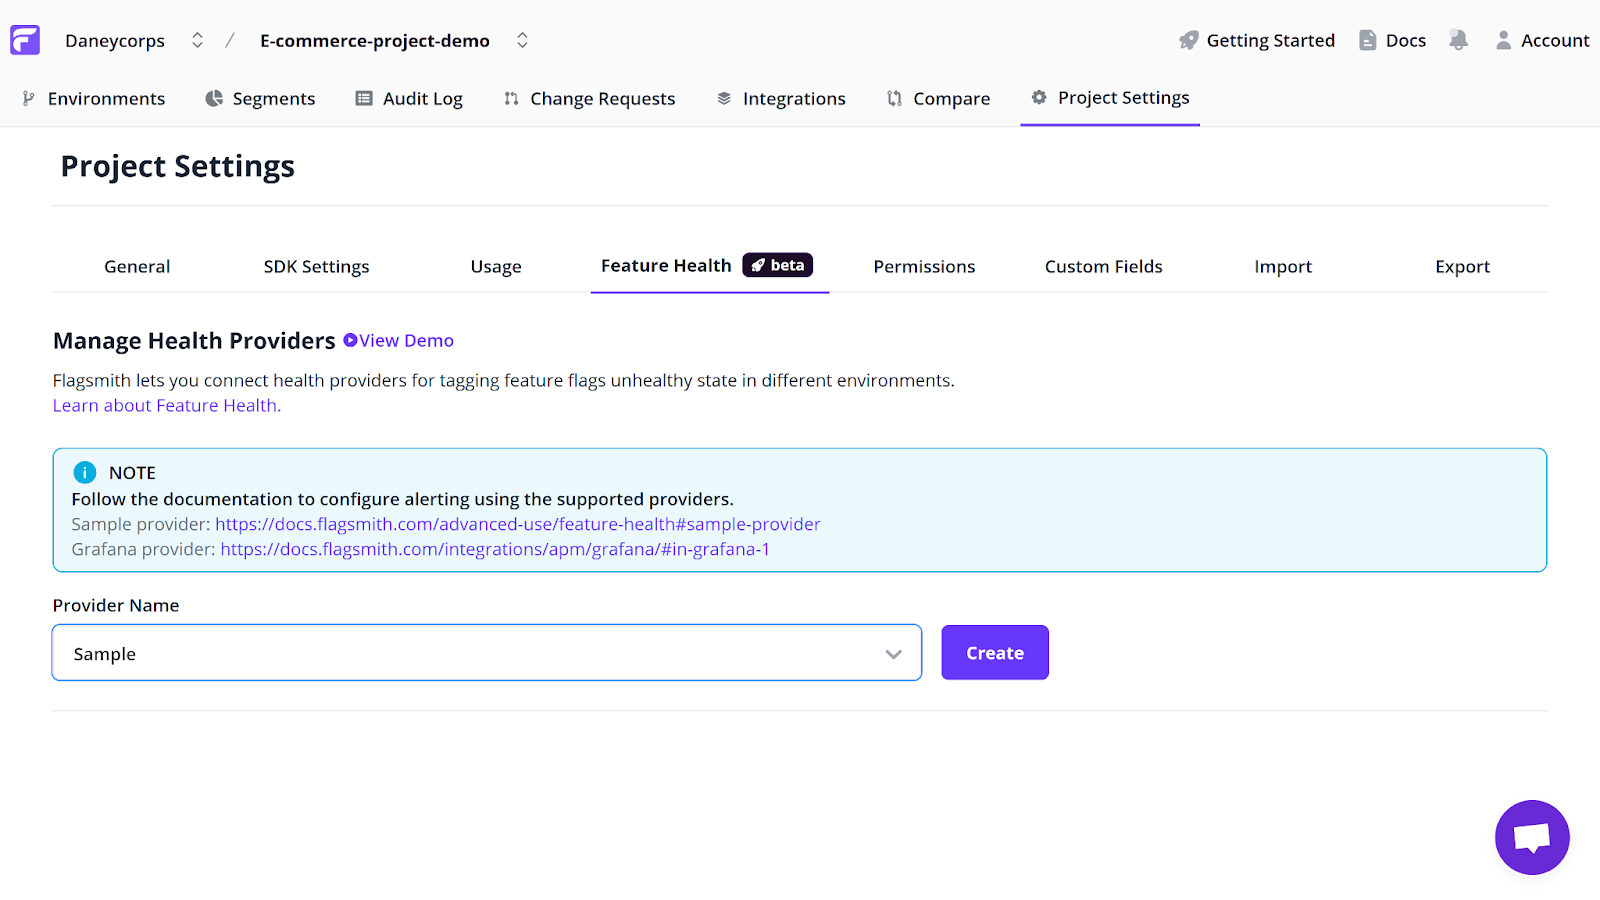
Task: Click the View Demo play icon
Action: pyautogui.click(x=350, y=340)
